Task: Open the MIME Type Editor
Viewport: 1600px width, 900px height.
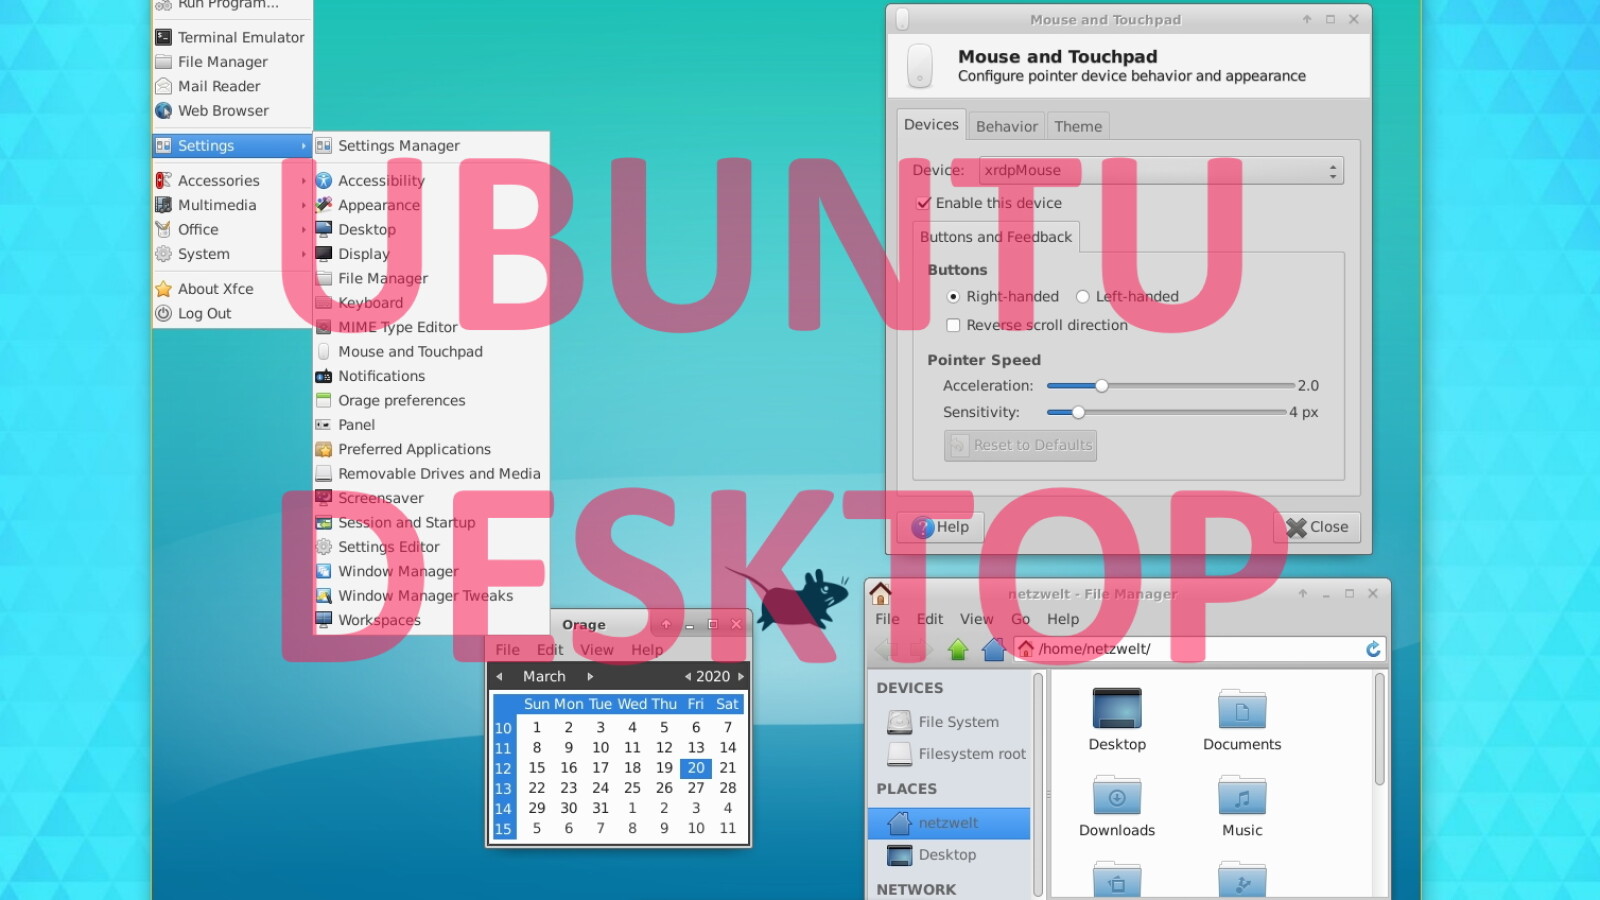Action: [397, 326]
